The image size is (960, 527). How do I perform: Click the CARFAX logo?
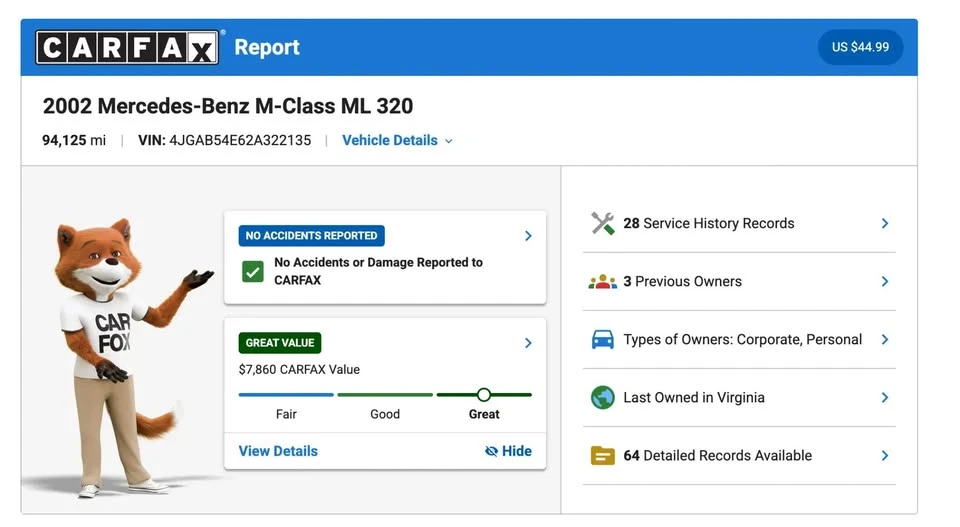127,47
